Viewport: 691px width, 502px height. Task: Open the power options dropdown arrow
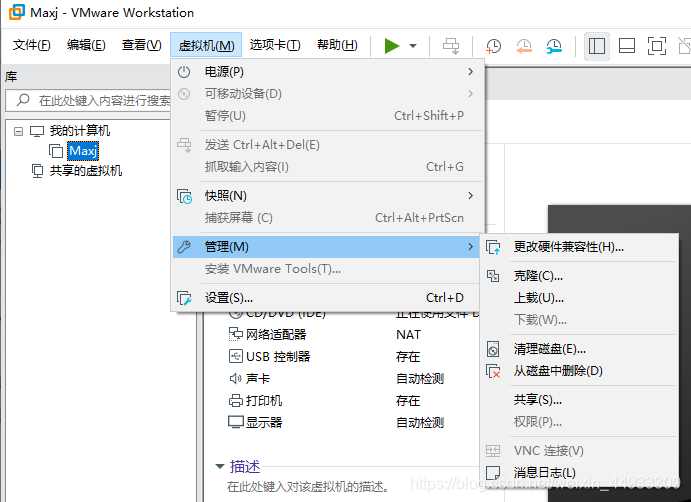click(413, 45)
